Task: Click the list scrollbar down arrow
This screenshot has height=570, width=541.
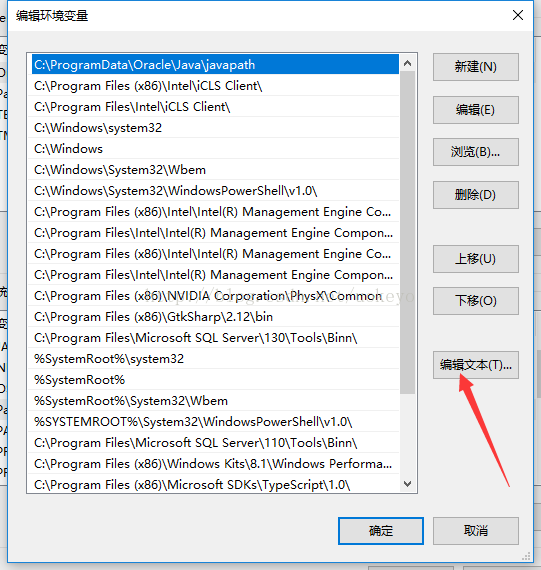Action: pos(408,483)
